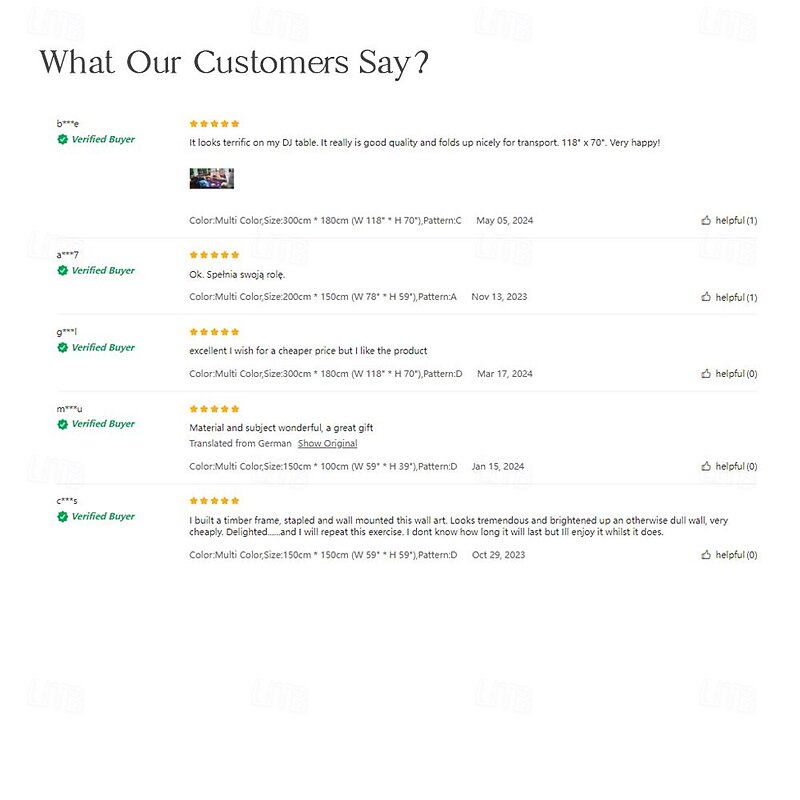Click the 'helpful (1)' text on a***7's review

(x=736, y=297)
